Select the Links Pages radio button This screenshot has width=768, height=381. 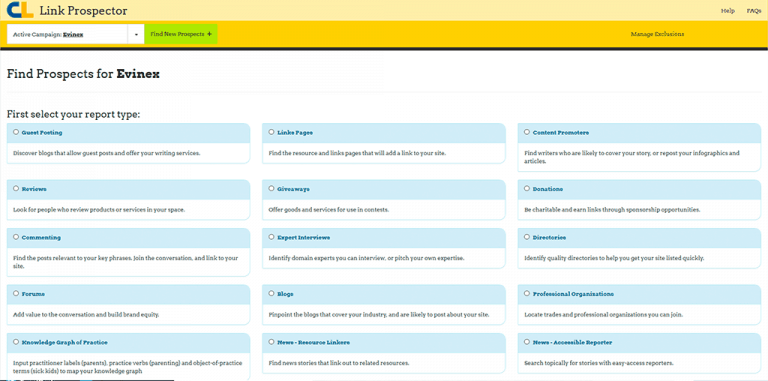[x=272, y=132]
